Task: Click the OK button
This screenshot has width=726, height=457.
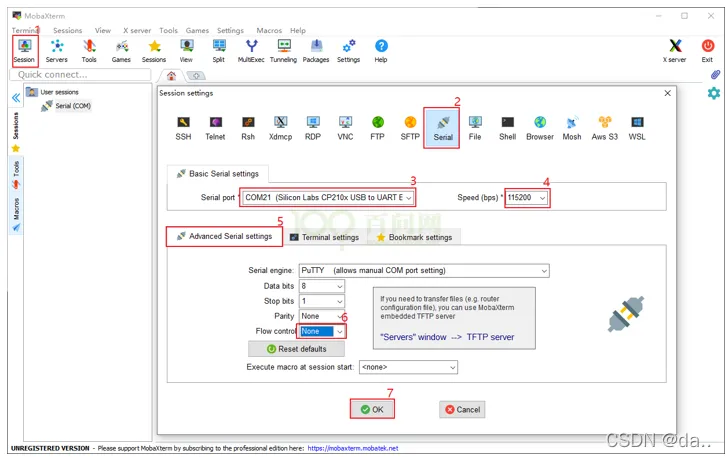Action: pyautogui.click(x=372, y=410)
